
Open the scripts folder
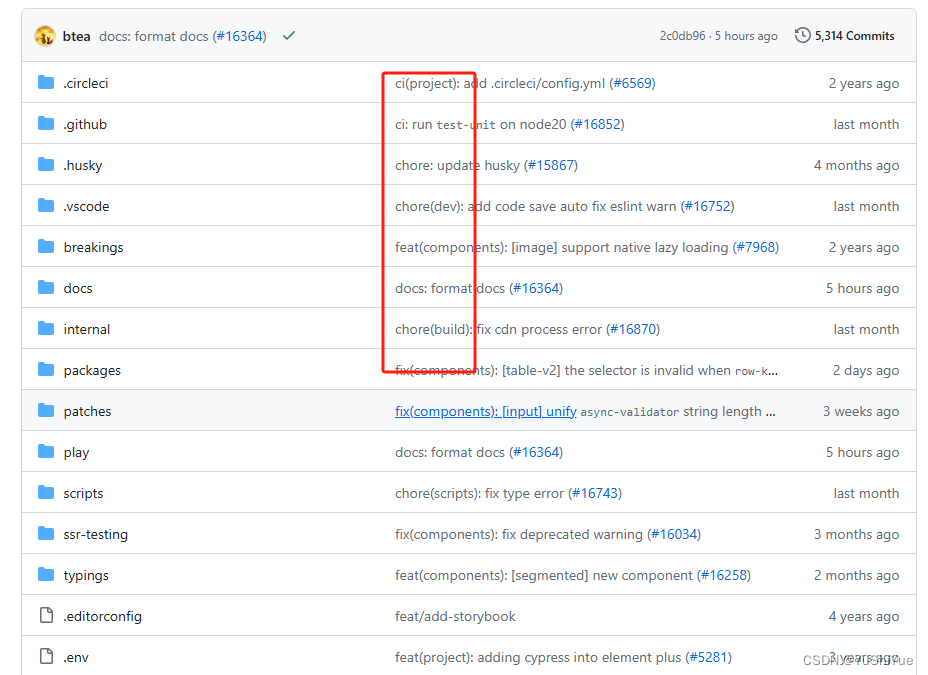(83, 493)
